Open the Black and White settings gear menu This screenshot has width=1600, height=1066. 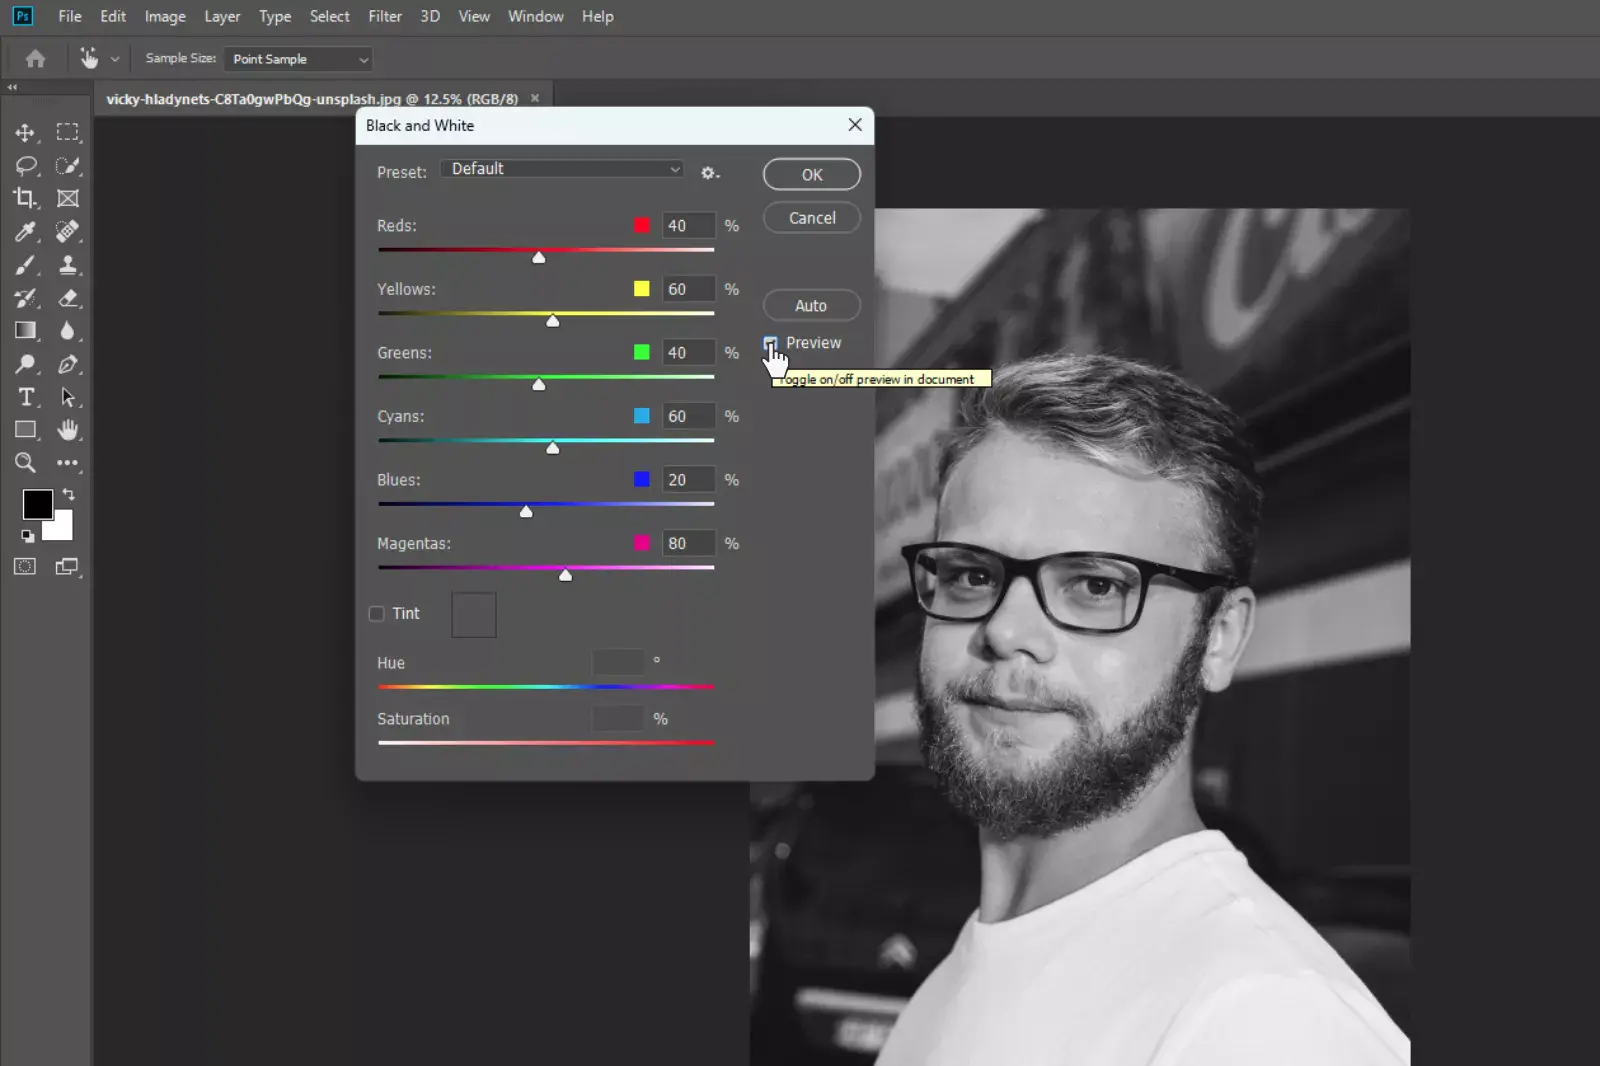point(710,172)
